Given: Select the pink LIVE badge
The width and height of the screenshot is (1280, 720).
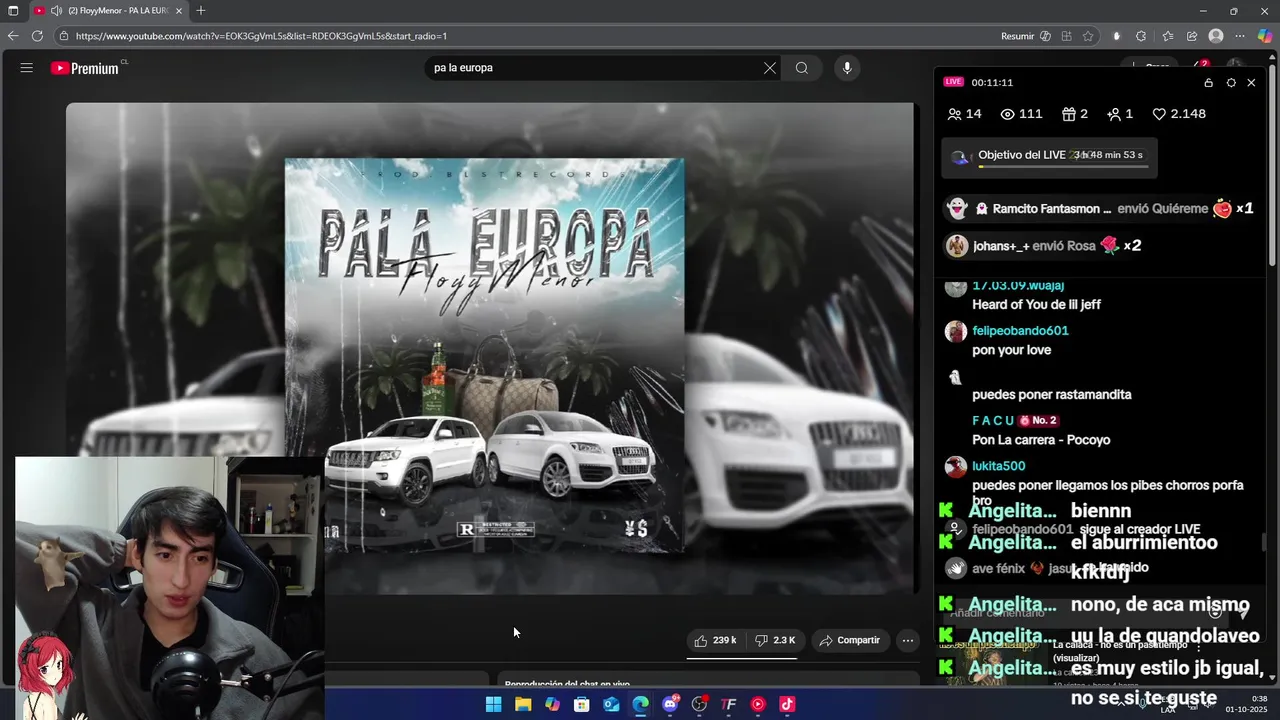Looking at the screenshot, I should (953, 82).
